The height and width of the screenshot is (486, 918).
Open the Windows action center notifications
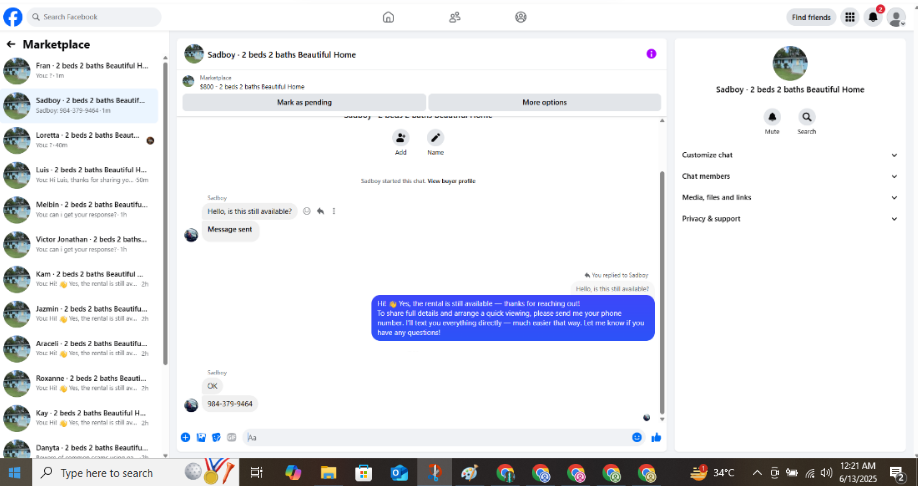coord(896,473)
